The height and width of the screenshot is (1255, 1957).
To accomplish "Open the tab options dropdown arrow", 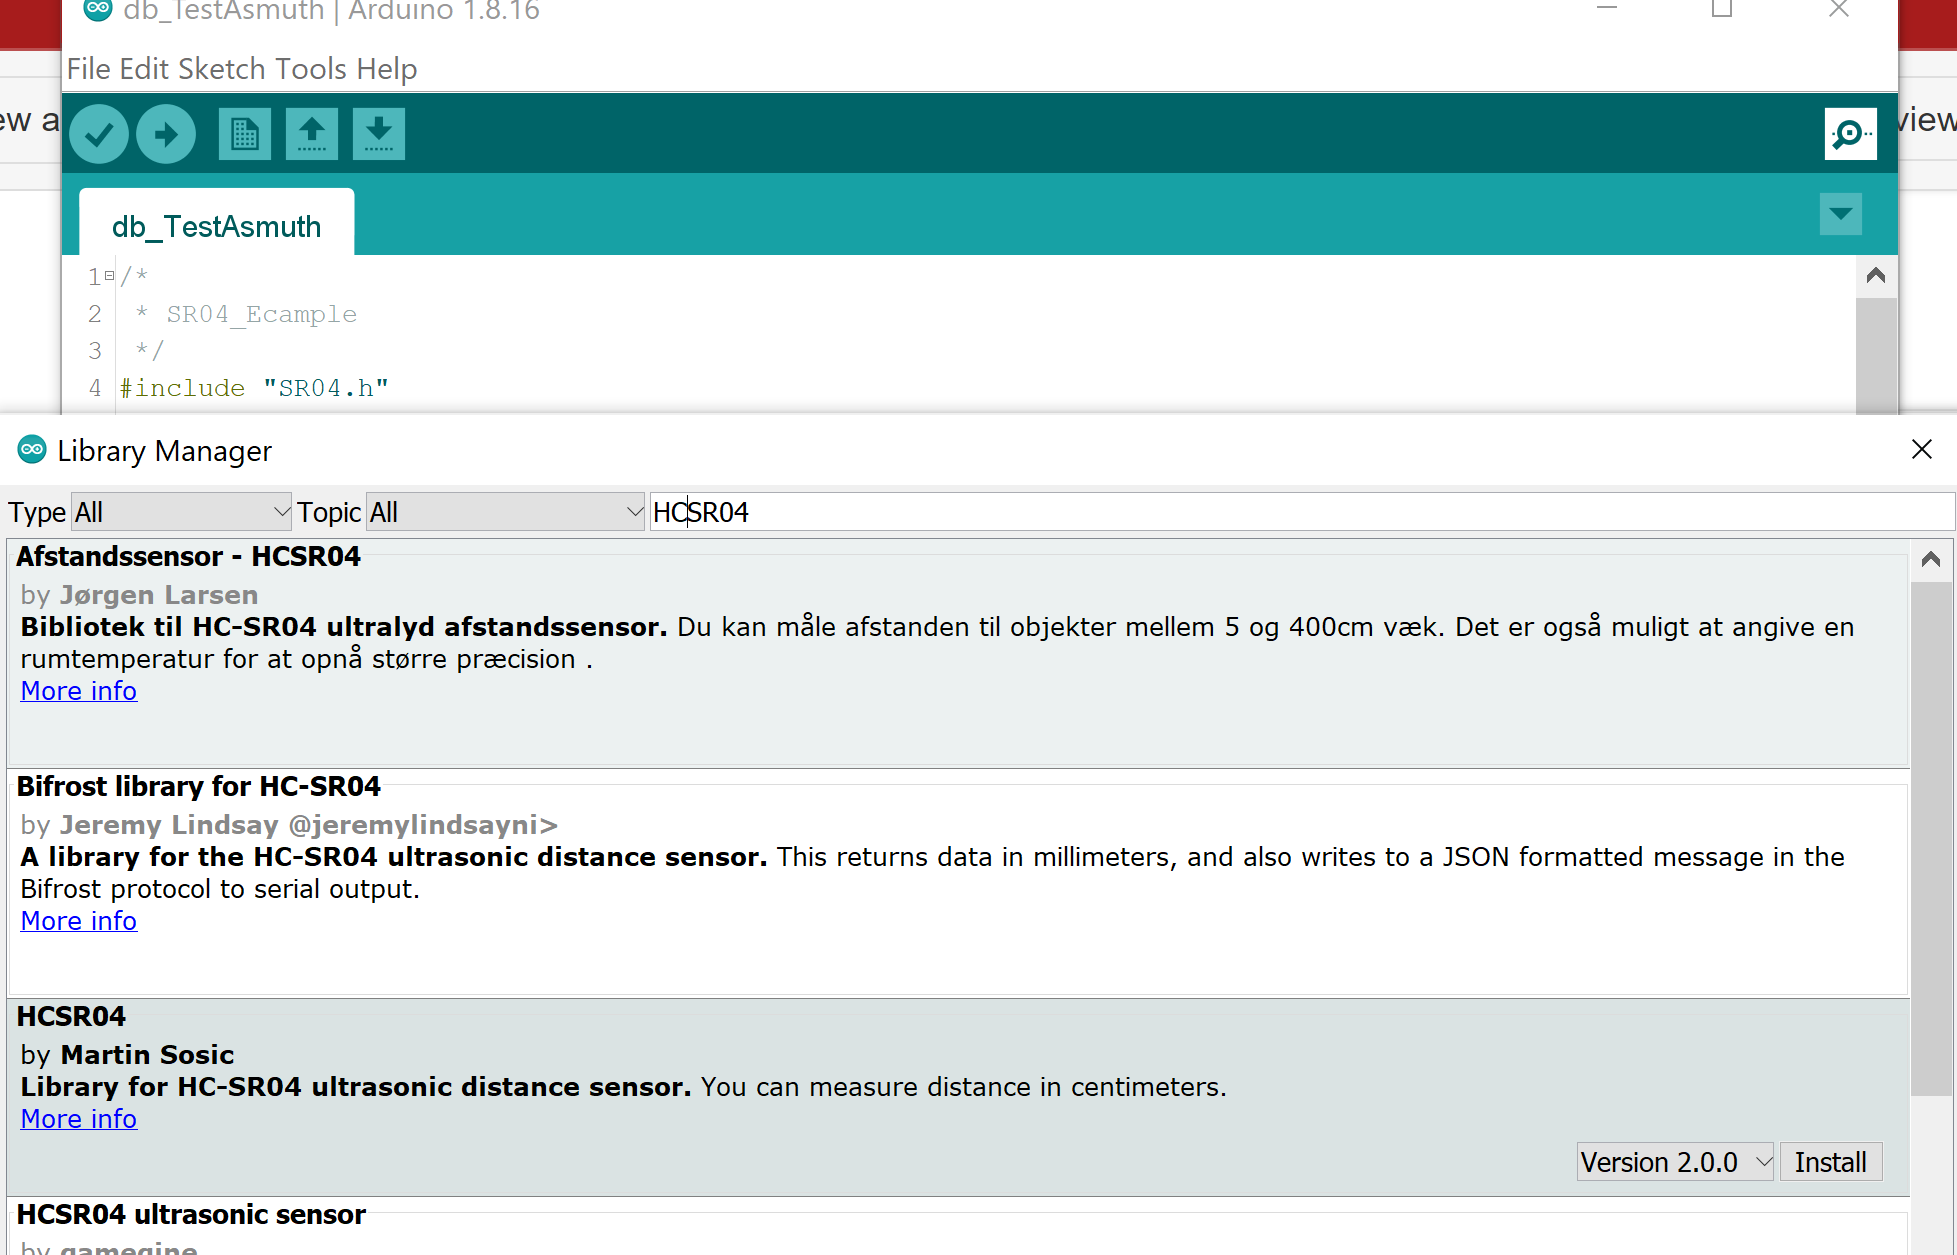I will [x=1840, y=214].
